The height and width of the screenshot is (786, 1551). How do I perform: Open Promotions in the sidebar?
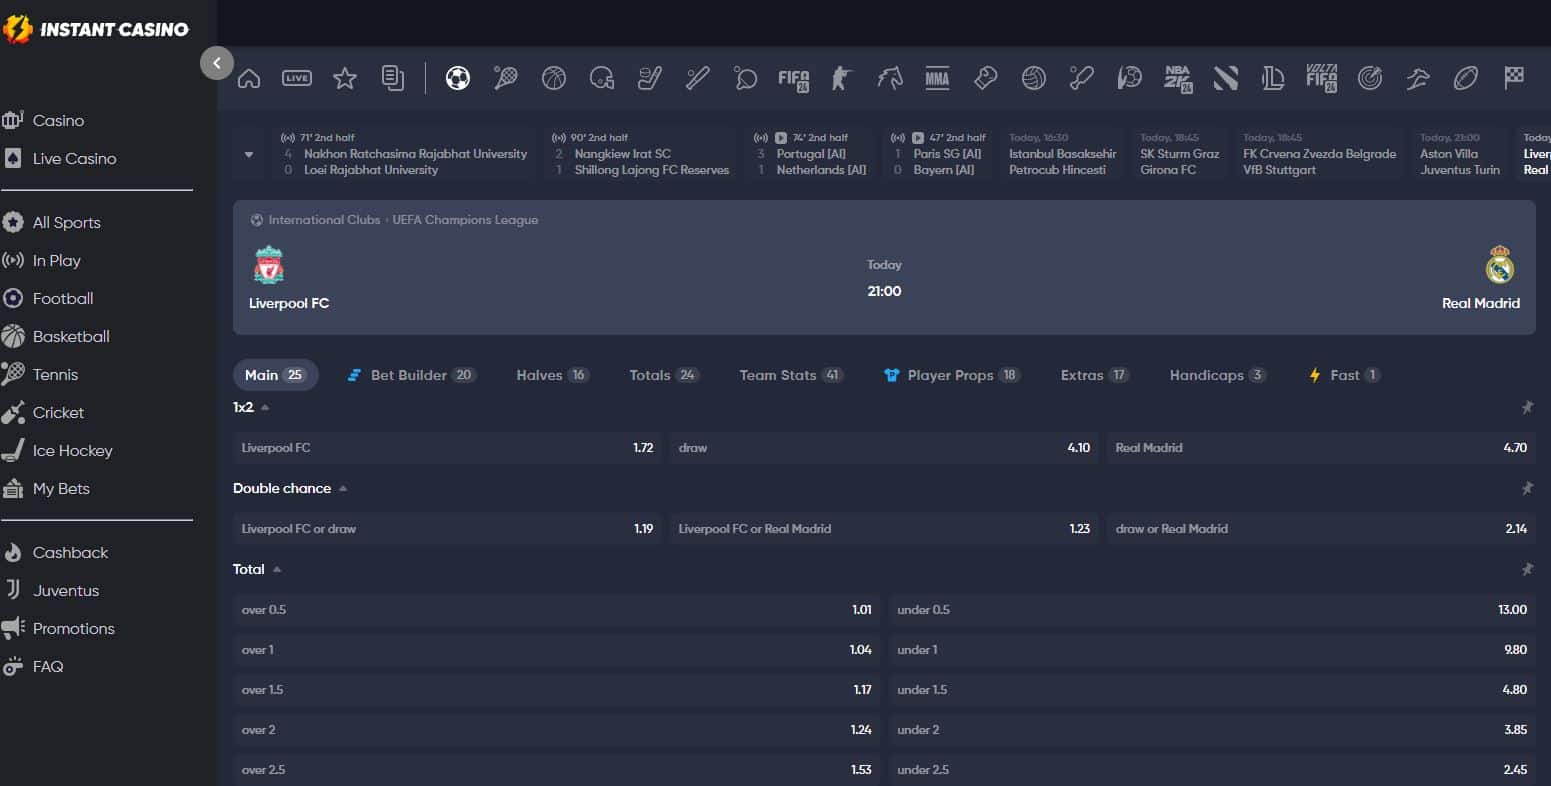59,628
